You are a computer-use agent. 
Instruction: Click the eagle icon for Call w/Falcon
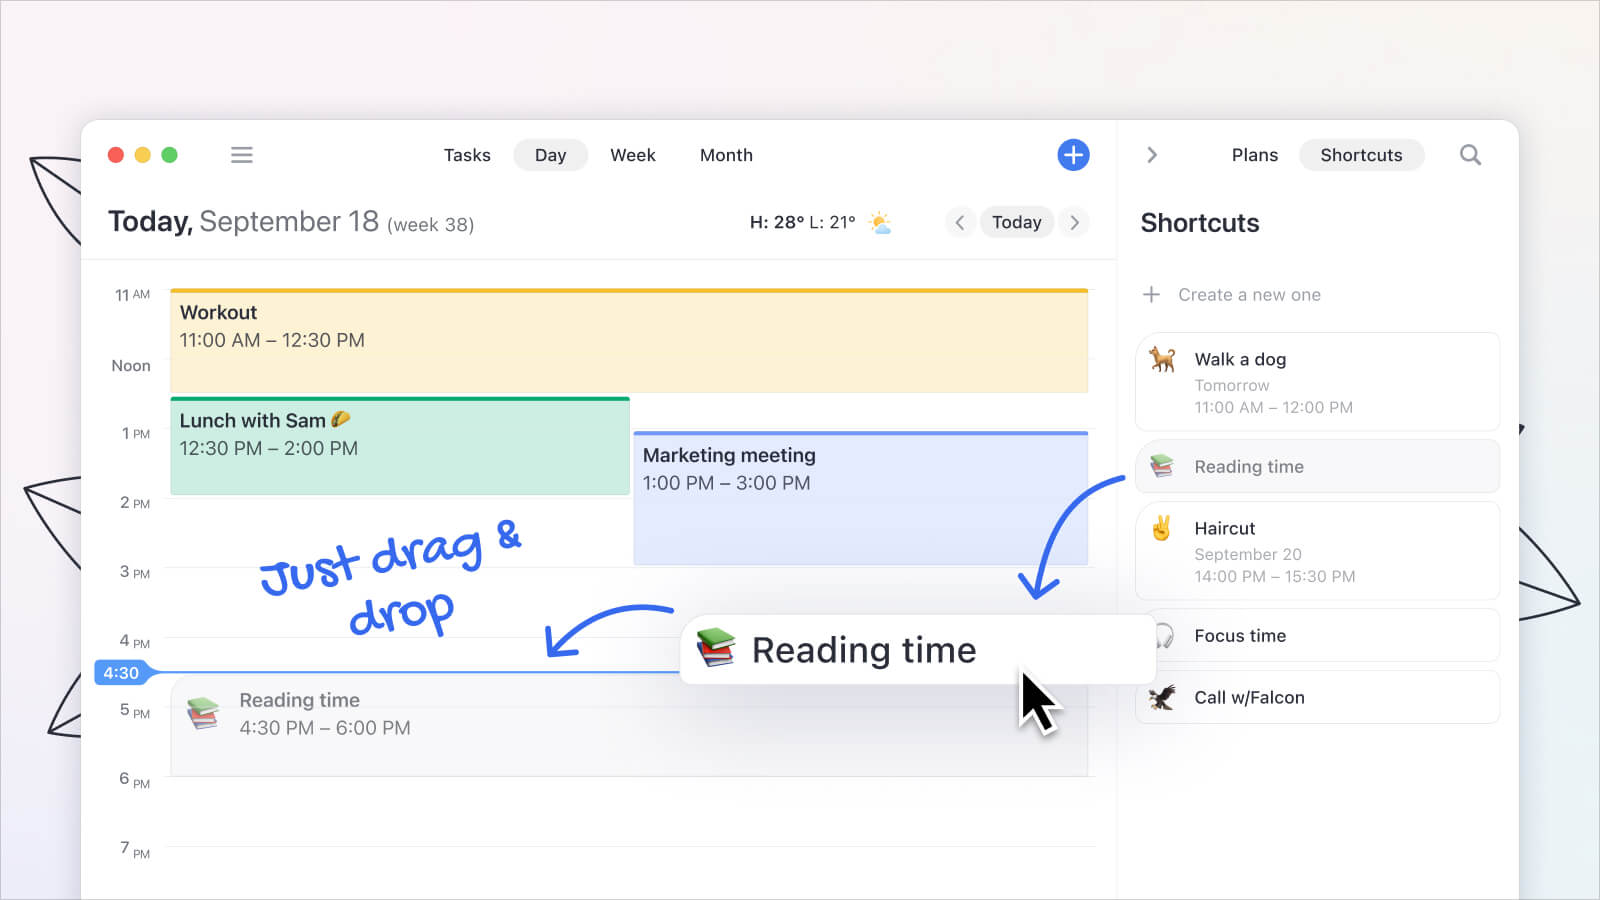tap(1162, 697)
